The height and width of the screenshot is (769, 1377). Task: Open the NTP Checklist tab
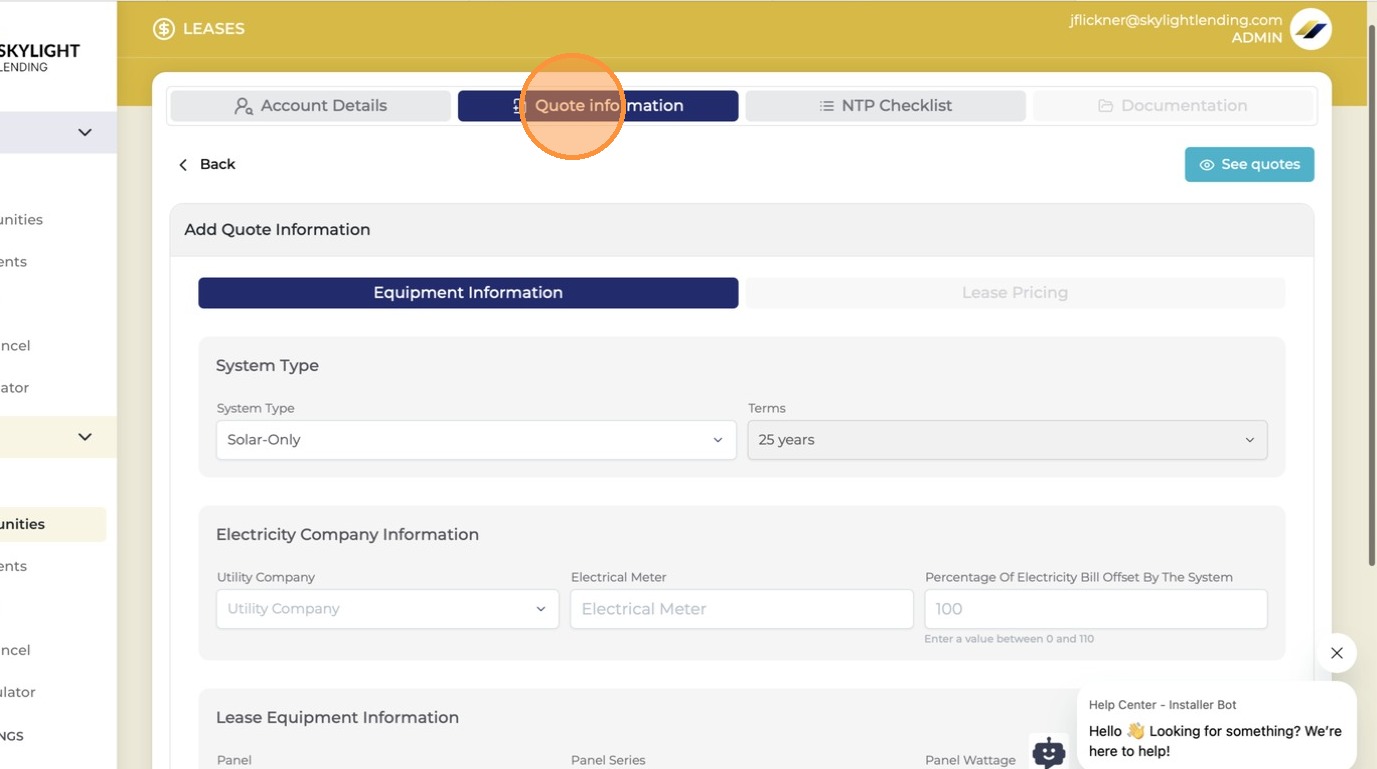point(885,106)
